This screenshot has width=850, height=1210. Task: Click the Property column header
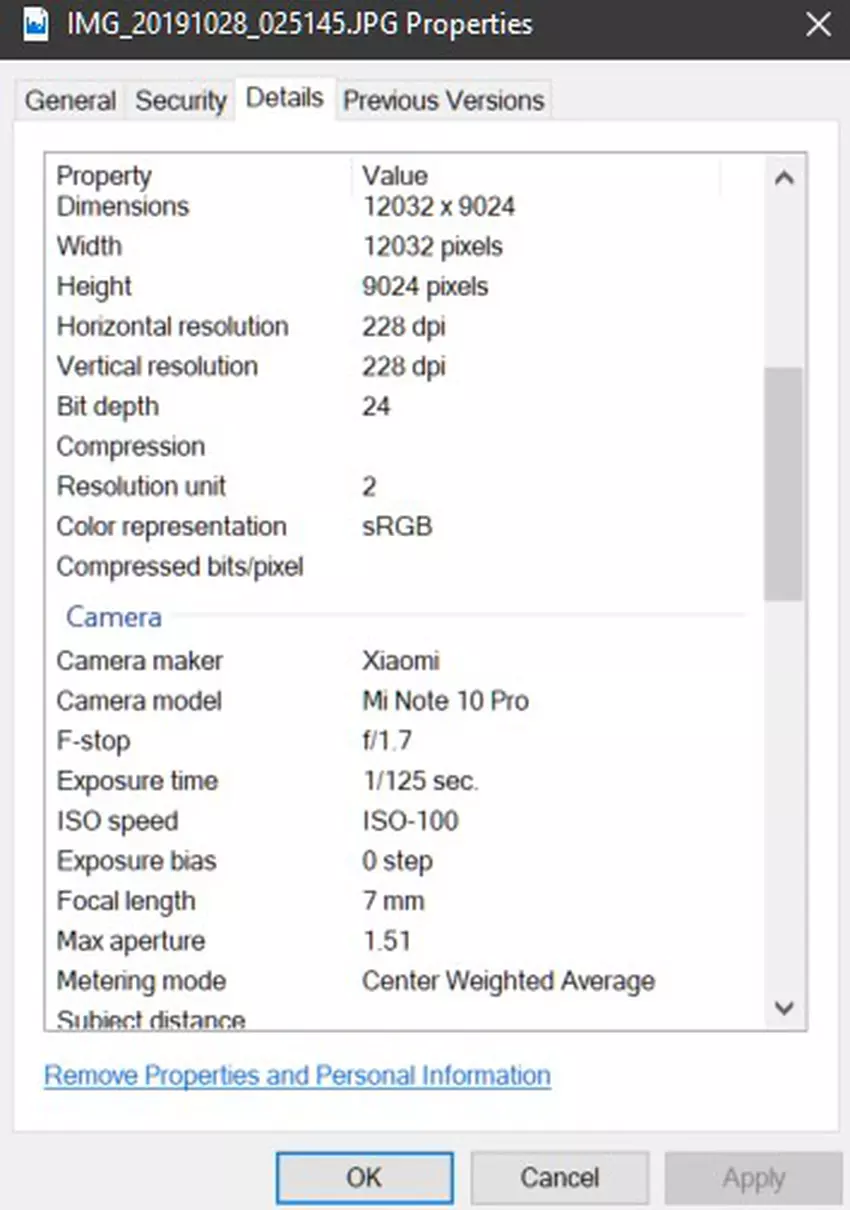[104, 176]
